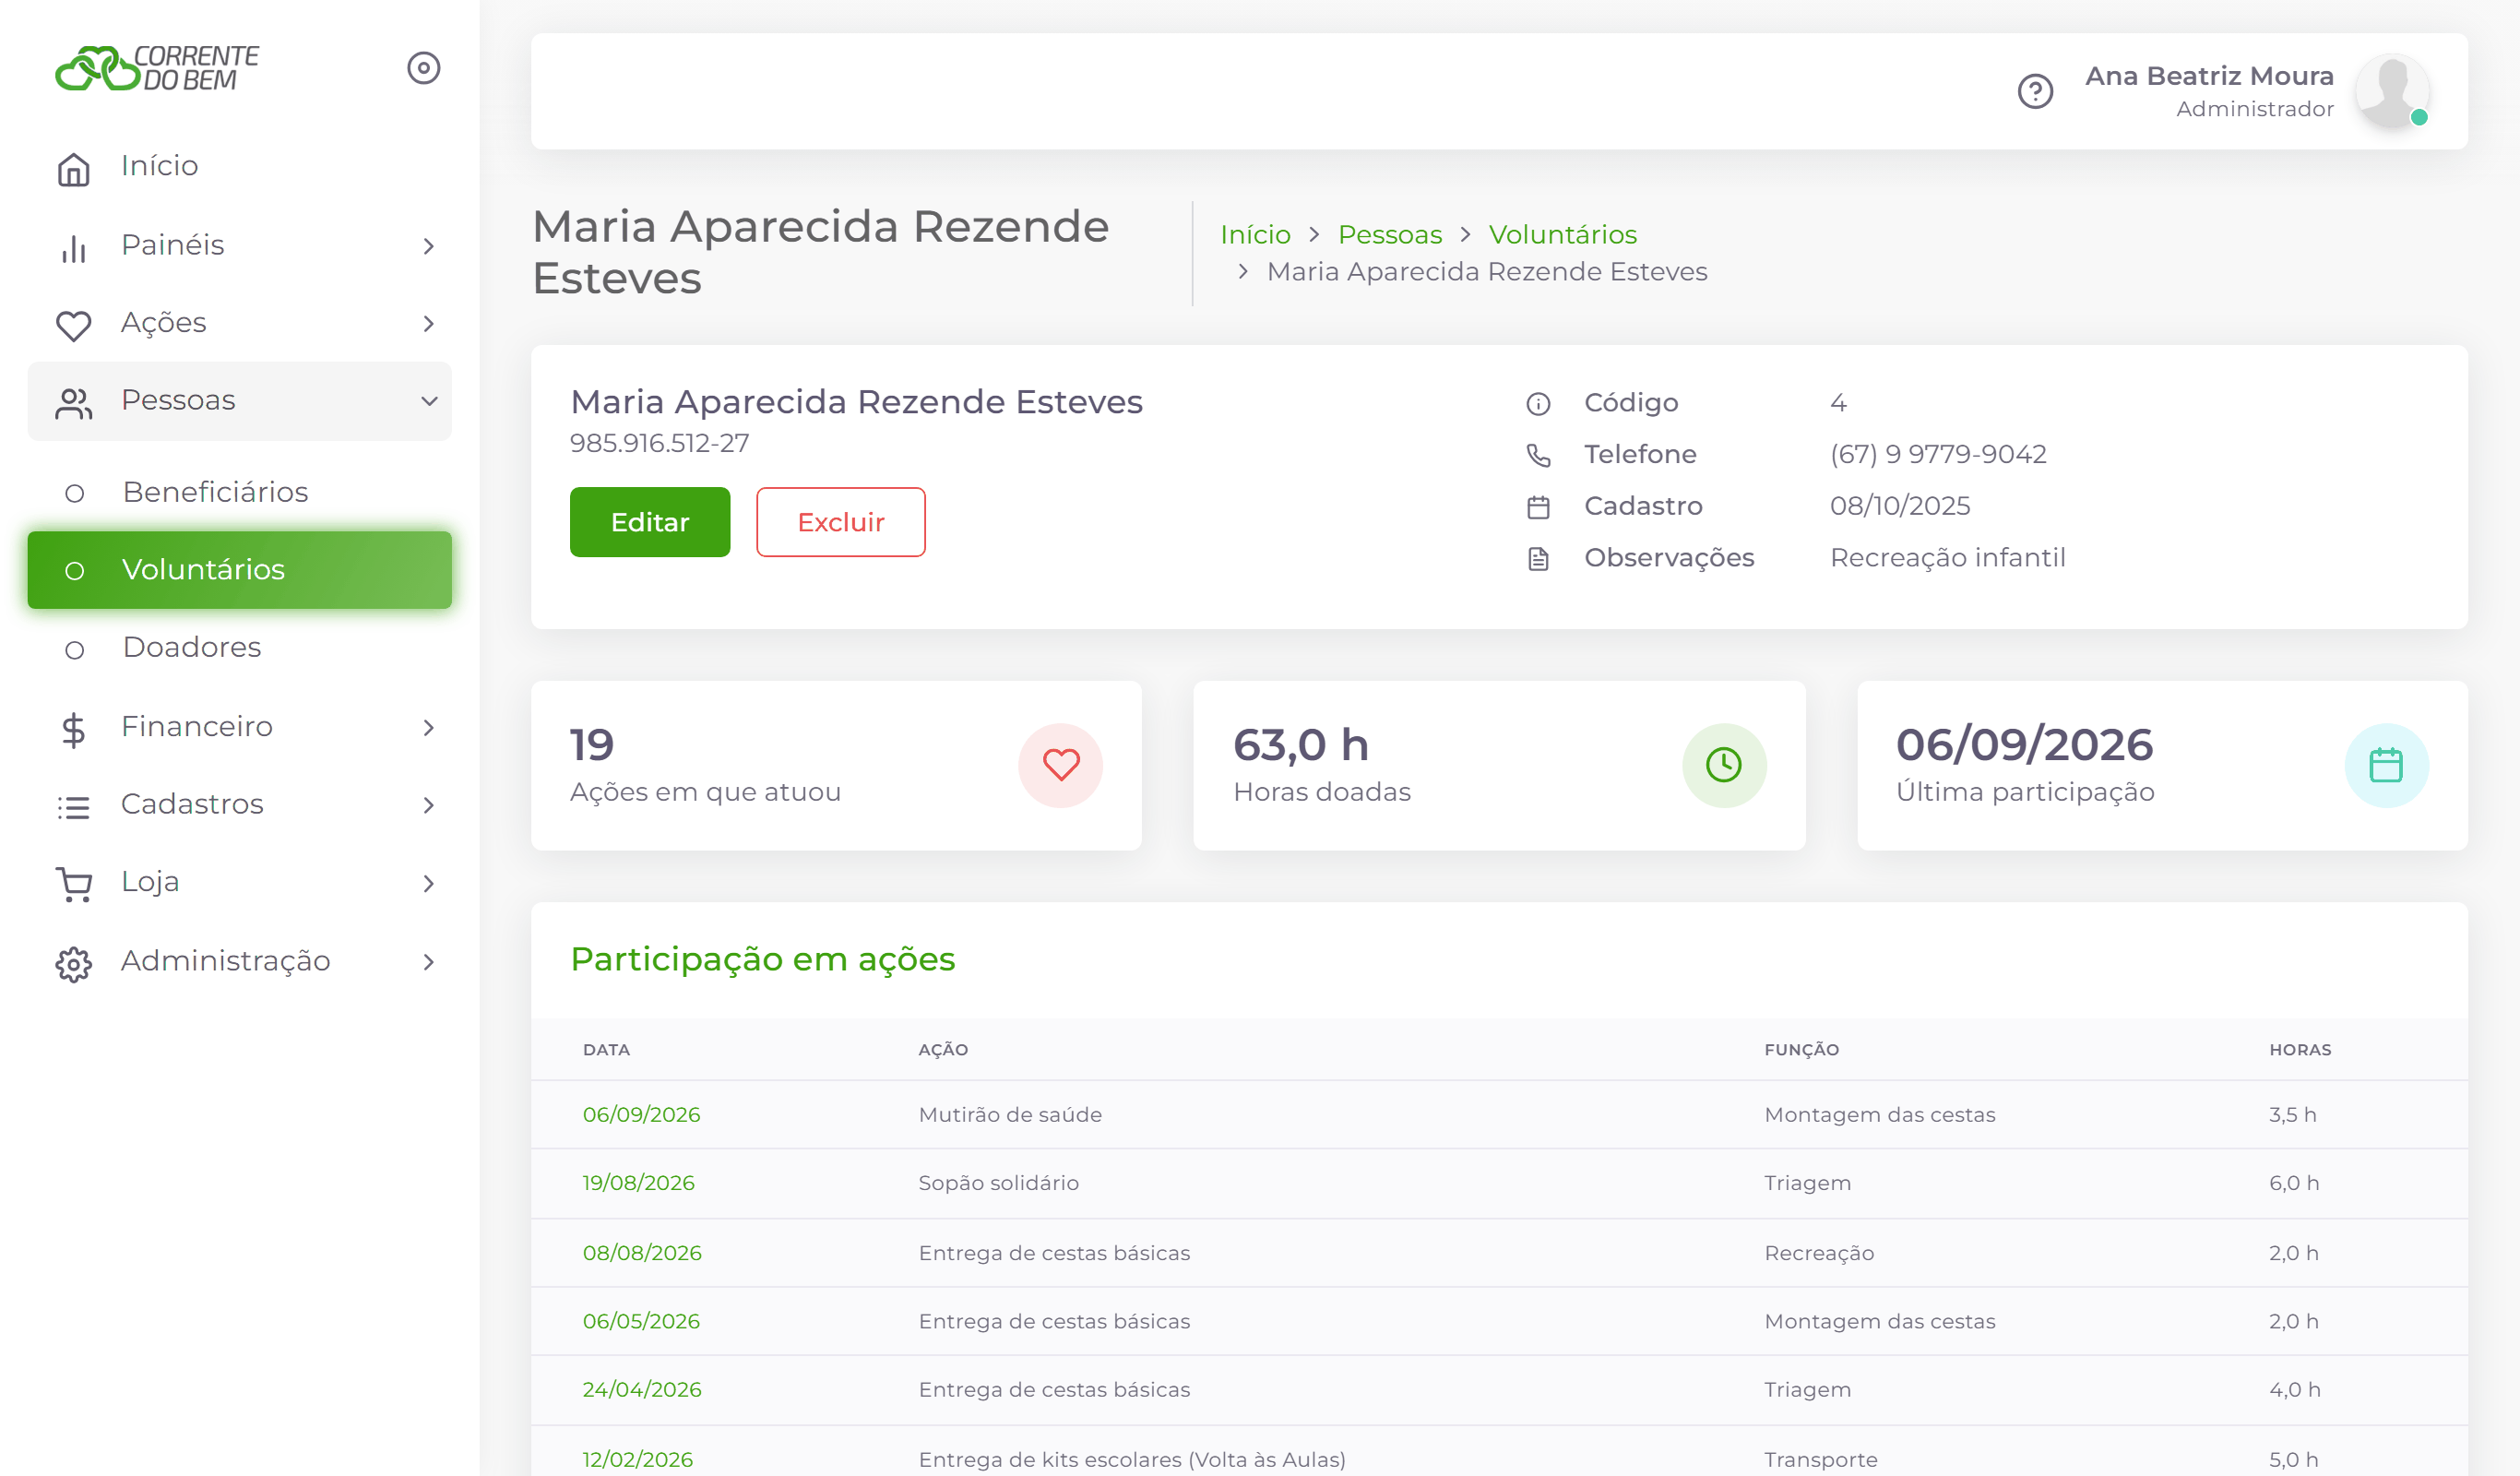Viewport: 2520px width, 1476px height.
Task: Click the Pessoas people icon
Action: 74,402
